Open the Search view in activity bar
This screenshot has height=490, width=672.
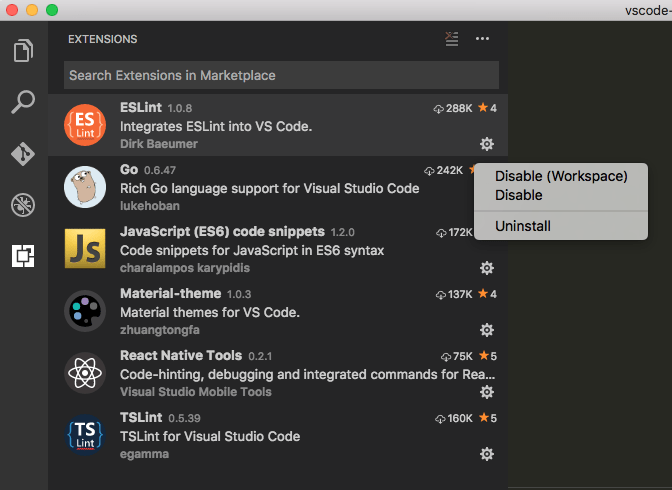click(23, 102)
